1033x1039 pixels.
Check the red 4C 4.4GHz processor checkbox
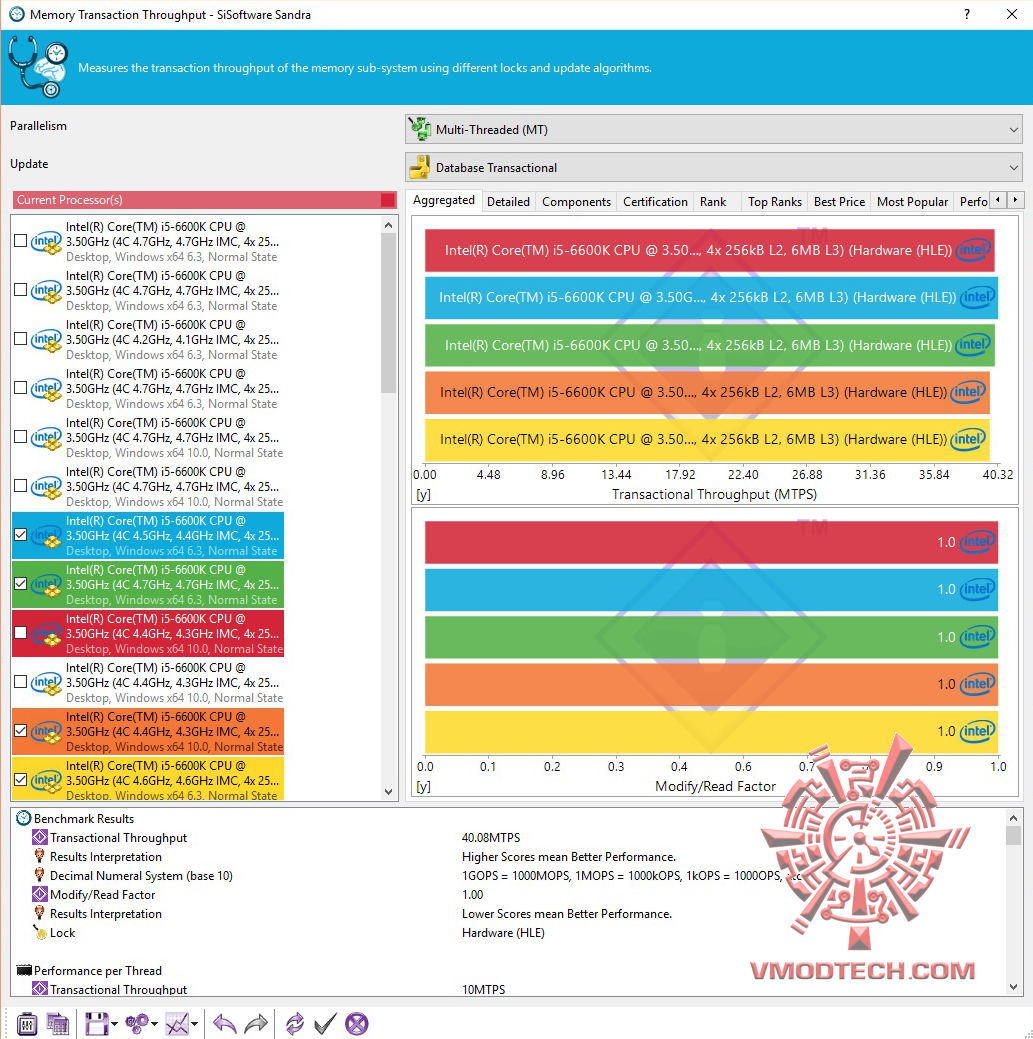point(21,633)
